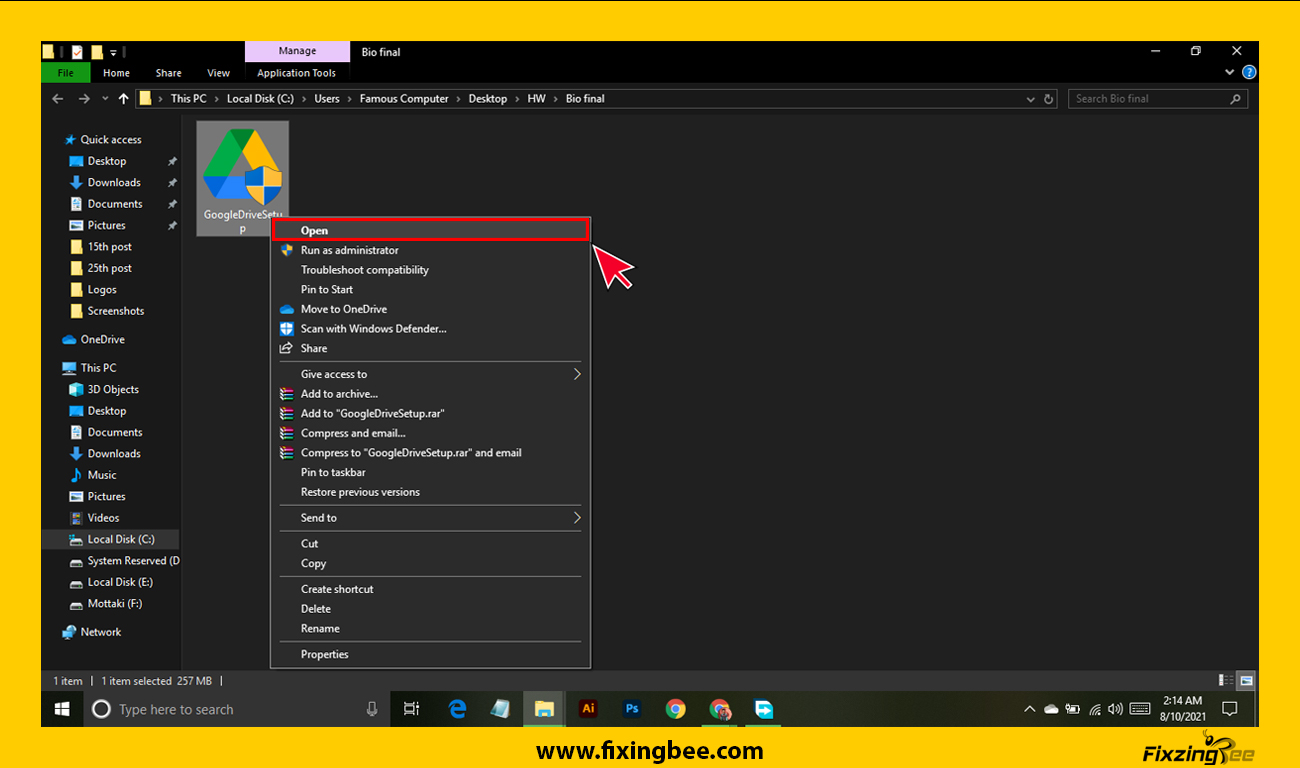Switch to details view button

pos(1226,681)
